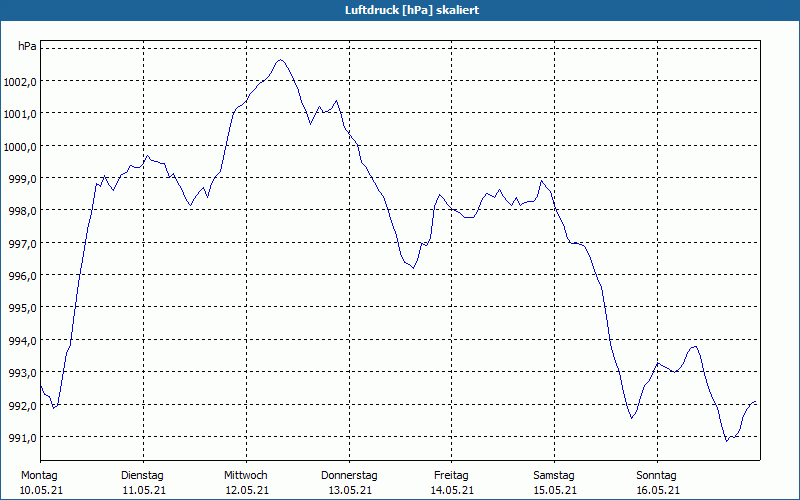Click the date 13.05.21
Viewport: 800px width, 500px height.
(350, 491)
